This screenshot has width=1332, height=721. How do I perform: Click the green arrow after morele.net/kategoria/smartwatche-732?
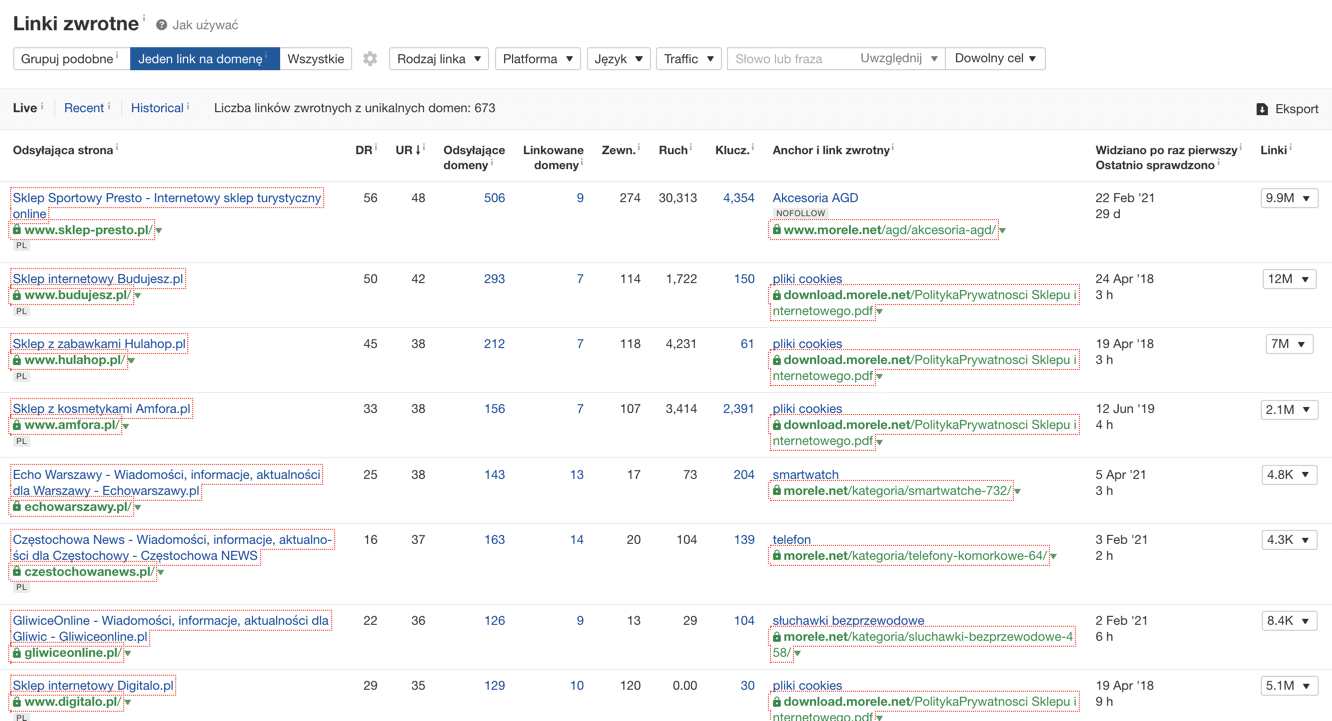coord(1017,492)
